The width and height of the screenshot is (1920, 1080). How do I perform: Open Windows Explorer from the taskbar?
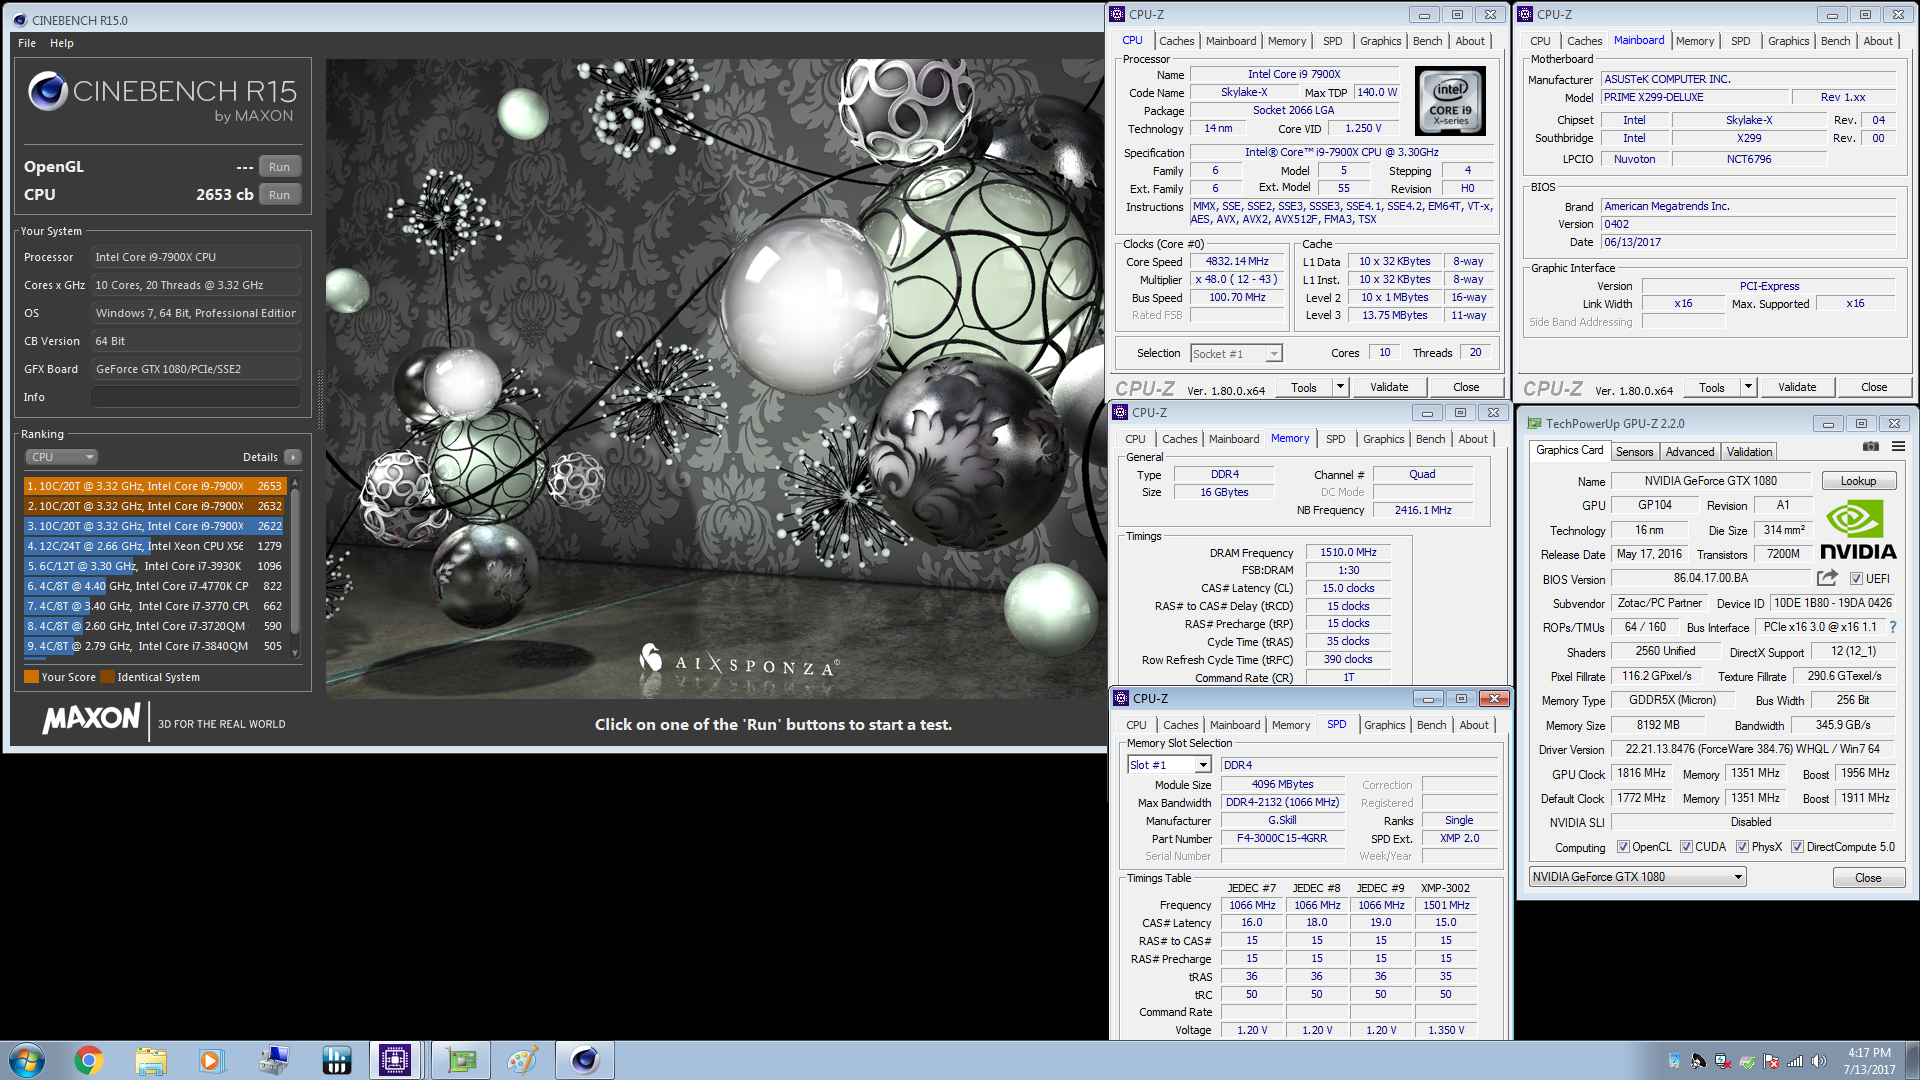coord(150,1060)
